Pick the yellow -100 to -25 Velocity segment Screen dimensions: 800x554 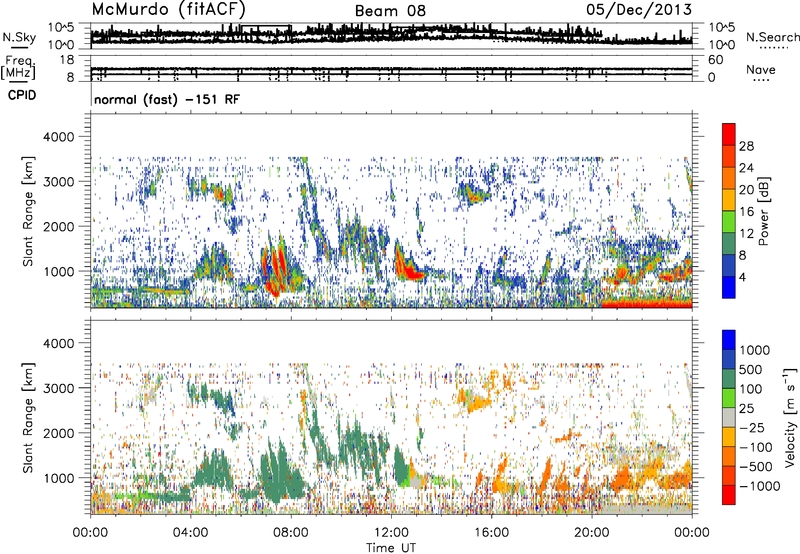(x=729, y=437)
